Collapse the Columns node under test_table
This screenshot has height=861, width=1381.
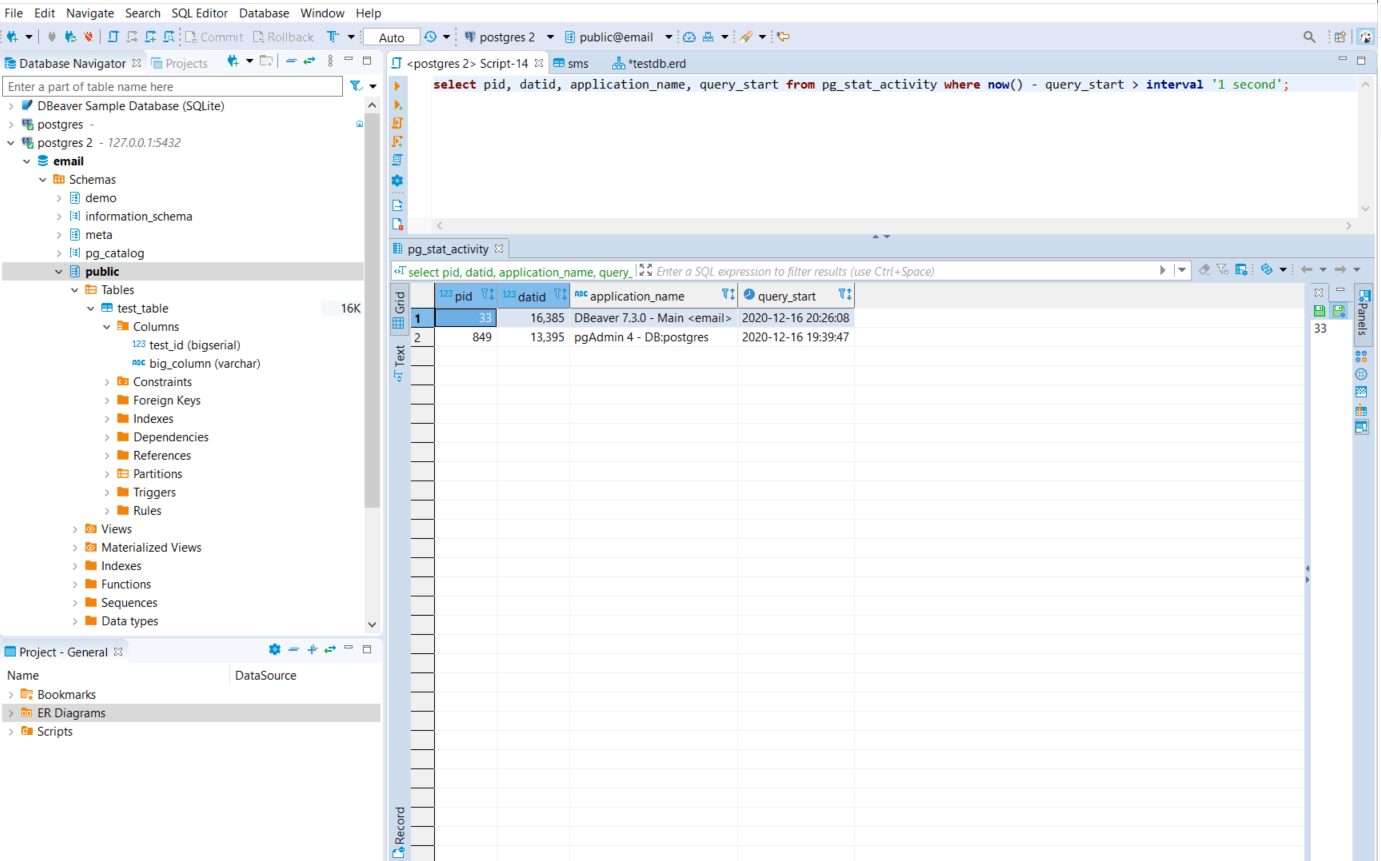pyautogui.click(x=106, y=326)
